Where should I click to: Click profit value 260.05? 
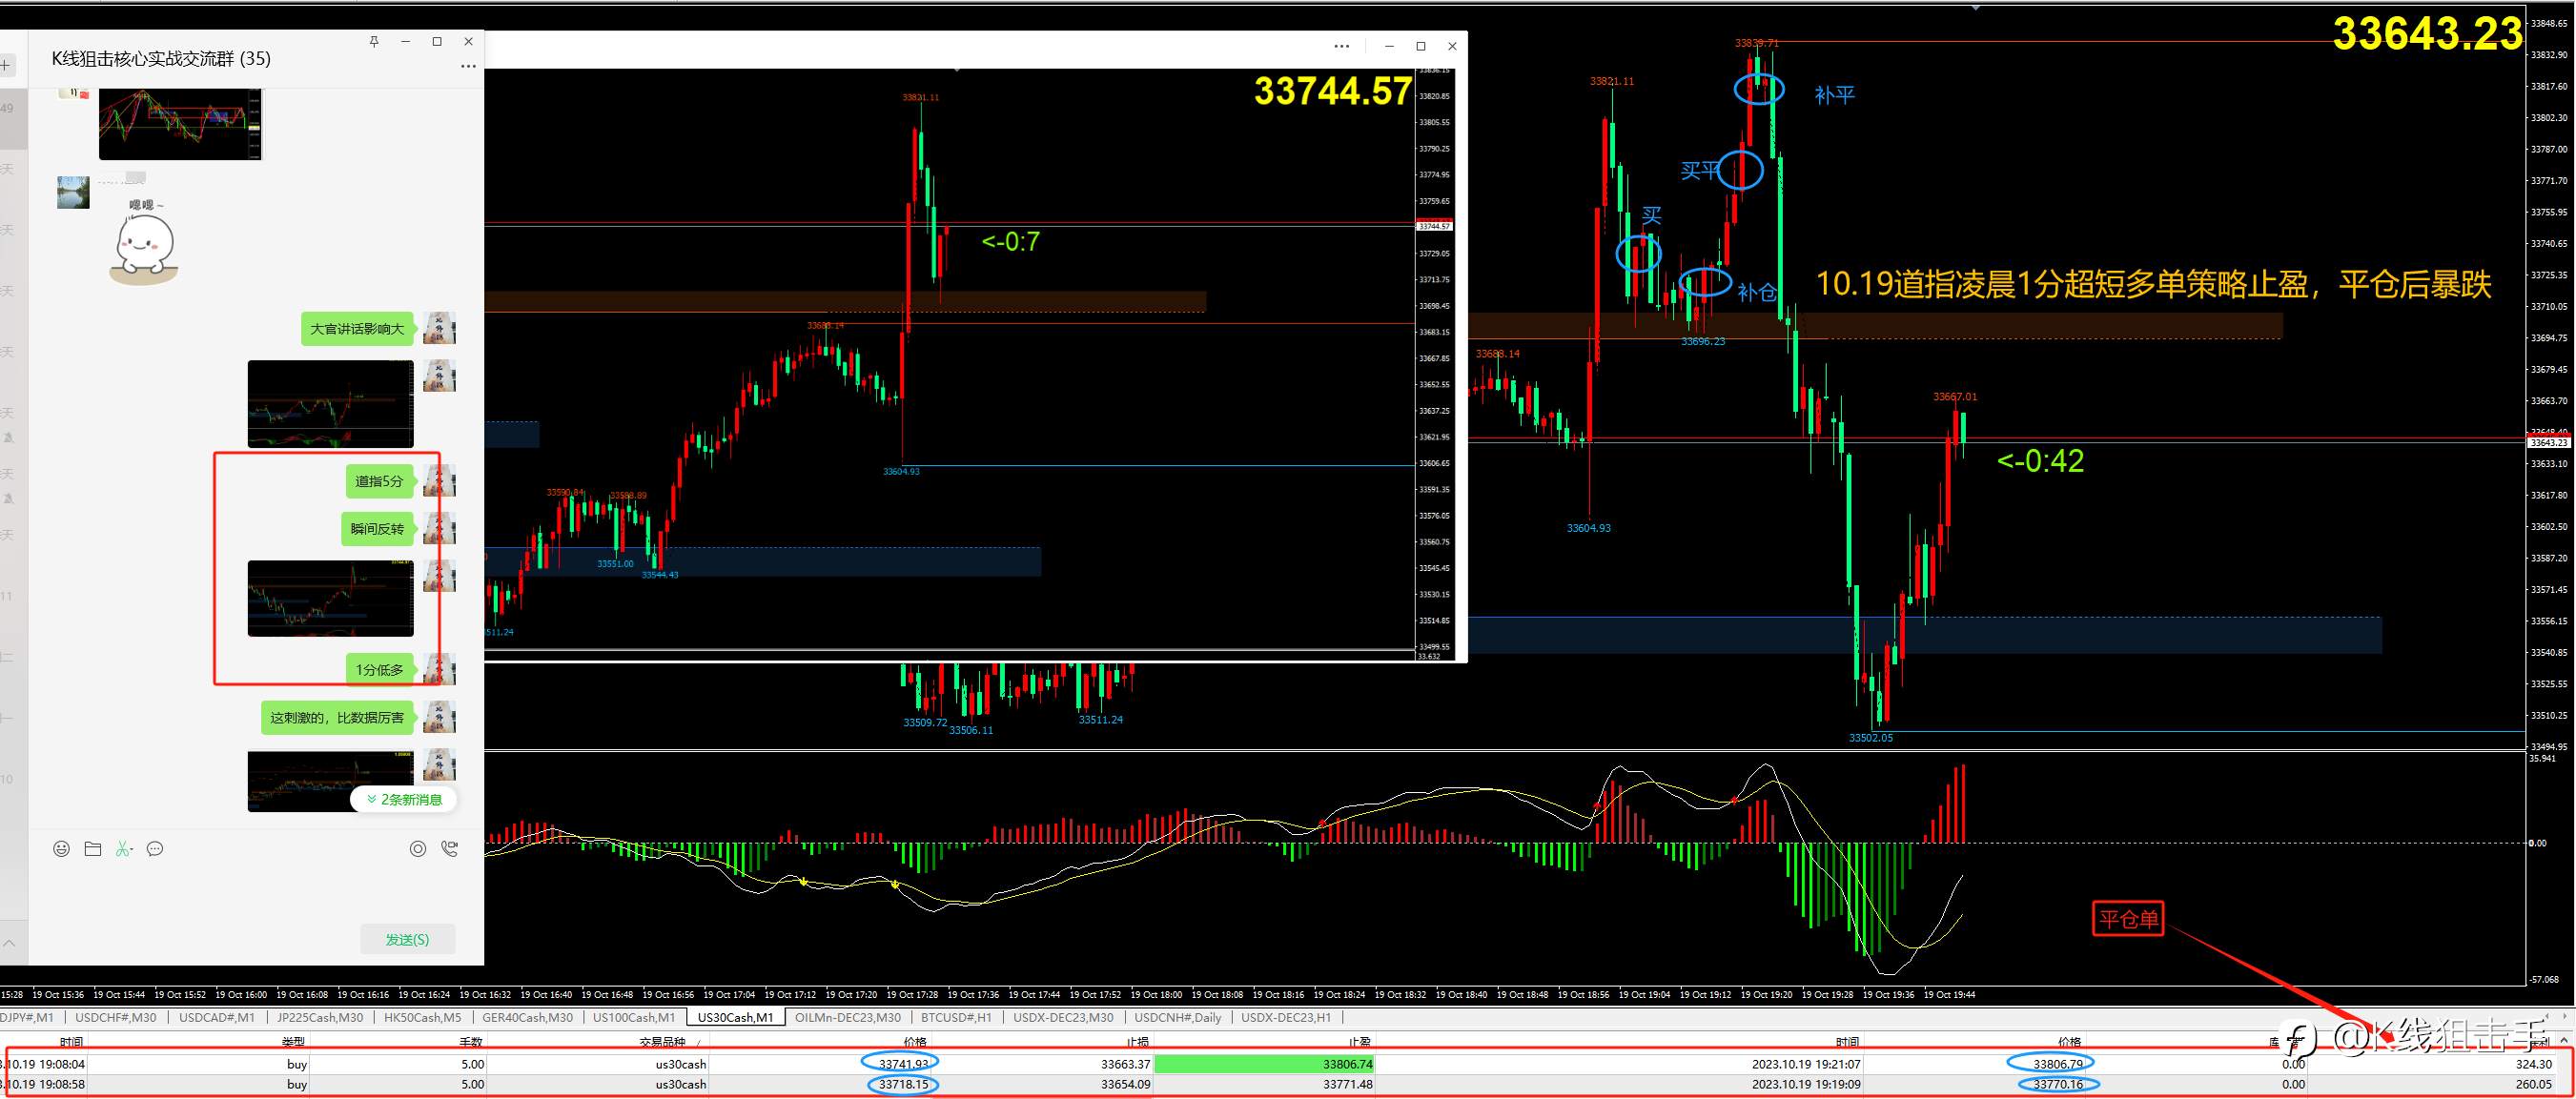coord(2534,1084)
